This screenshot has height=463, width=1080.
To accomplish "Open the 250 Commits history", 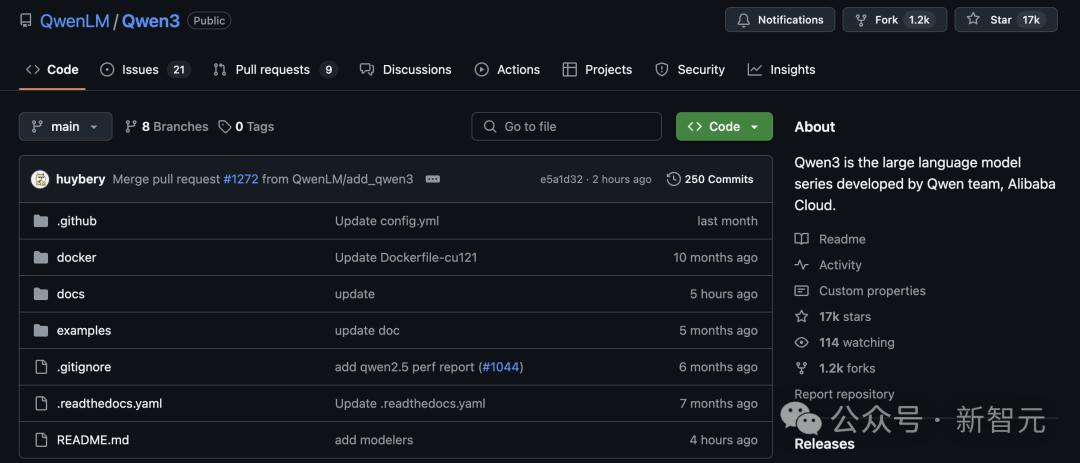I will pos(710,179).
